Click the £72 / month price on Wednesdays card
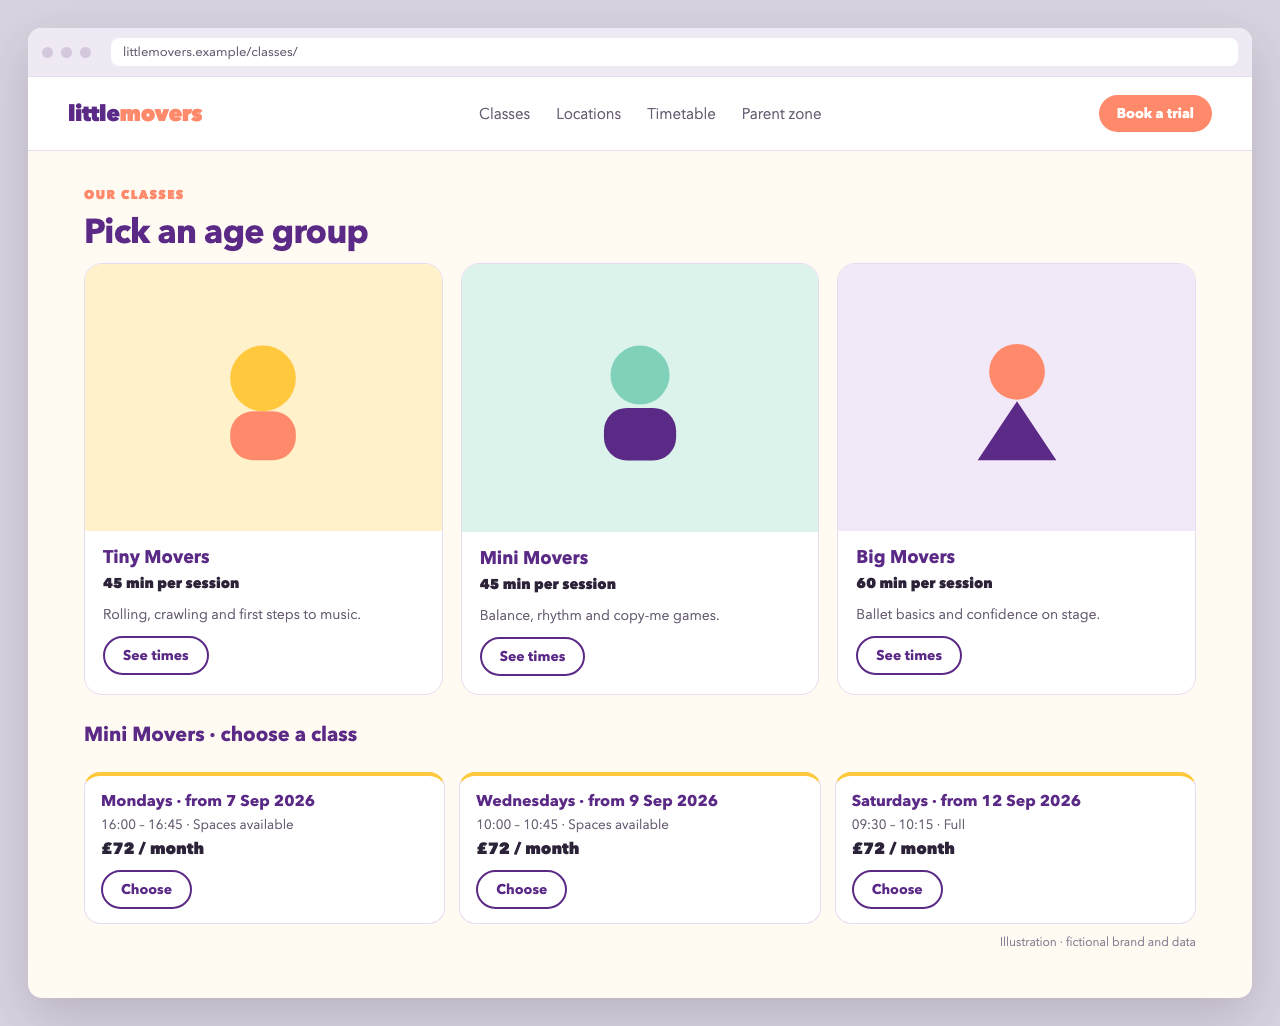1280x1026 pixels. [x=527, y=849]
